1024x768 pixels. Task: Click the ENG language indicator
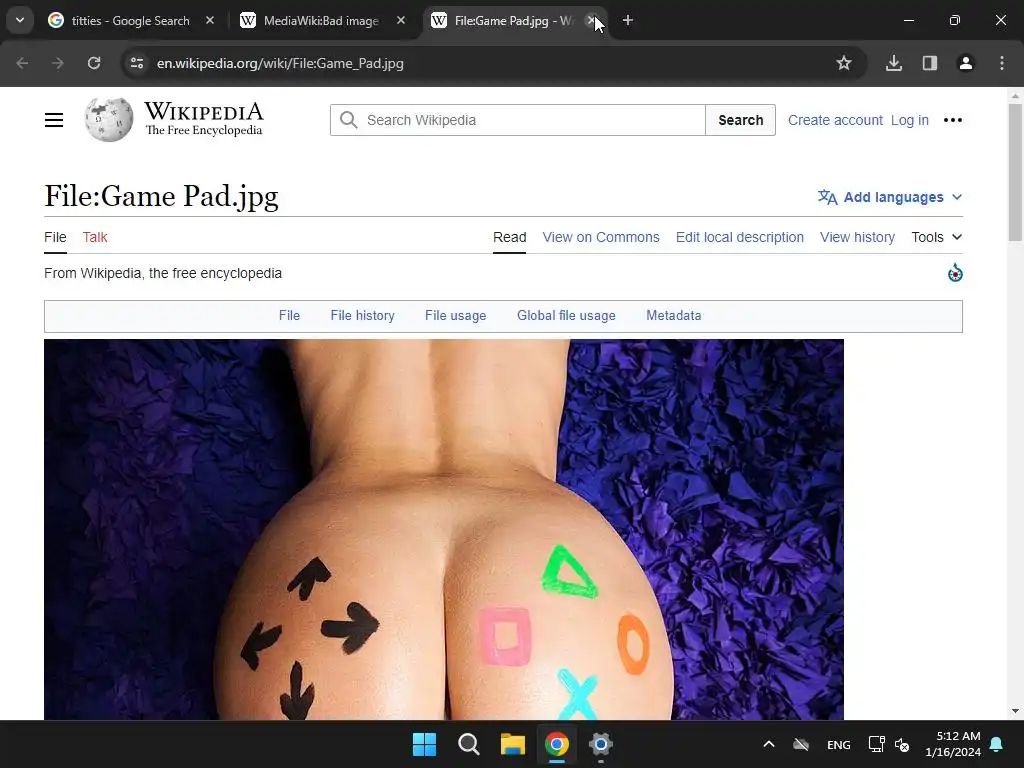839,744
